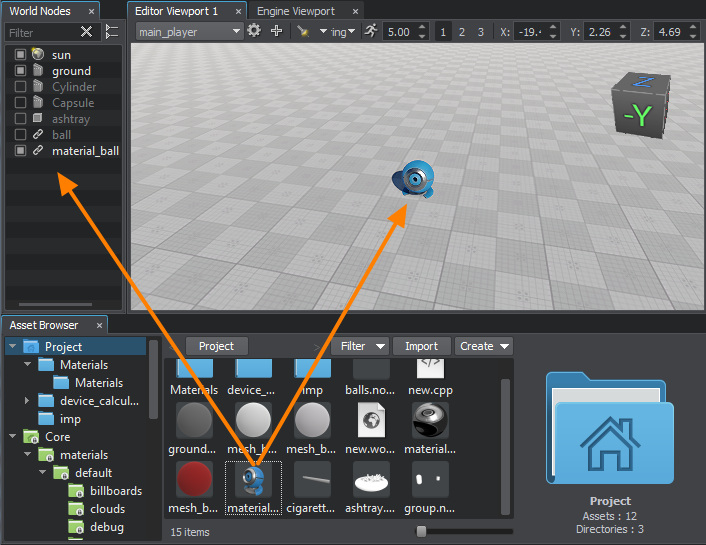Expand the device_calcul... folder in tree

[26, 401]
